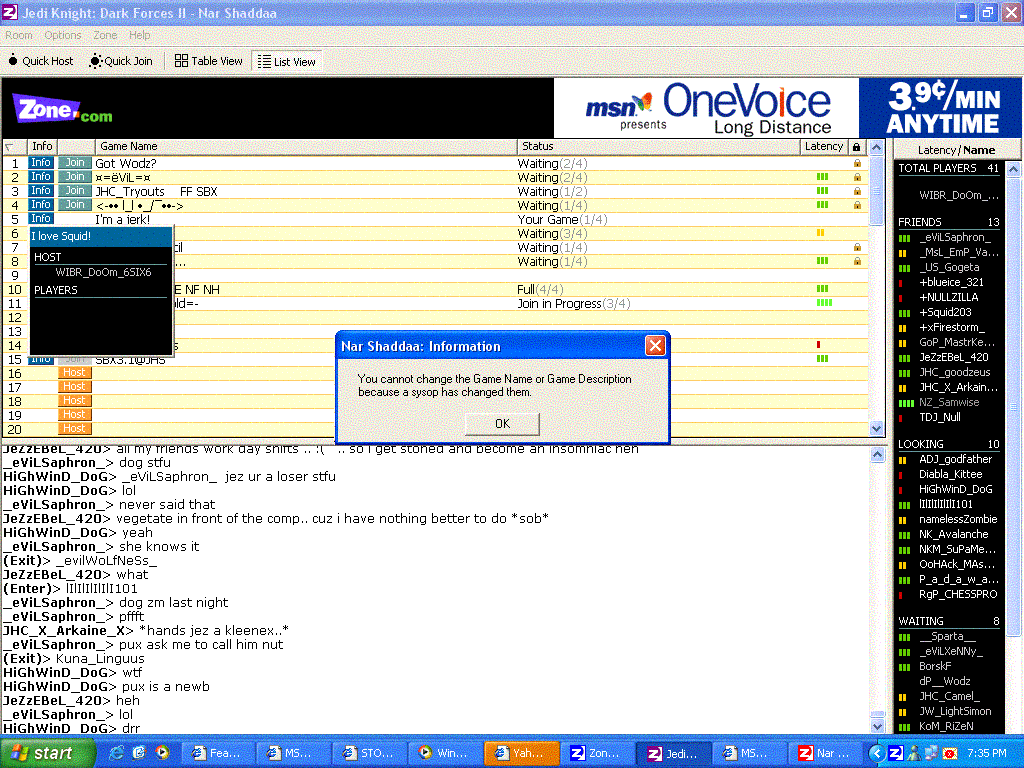Sort games by the Status column
This screenshot has height=768, width=1024.
tap(658, 147)
